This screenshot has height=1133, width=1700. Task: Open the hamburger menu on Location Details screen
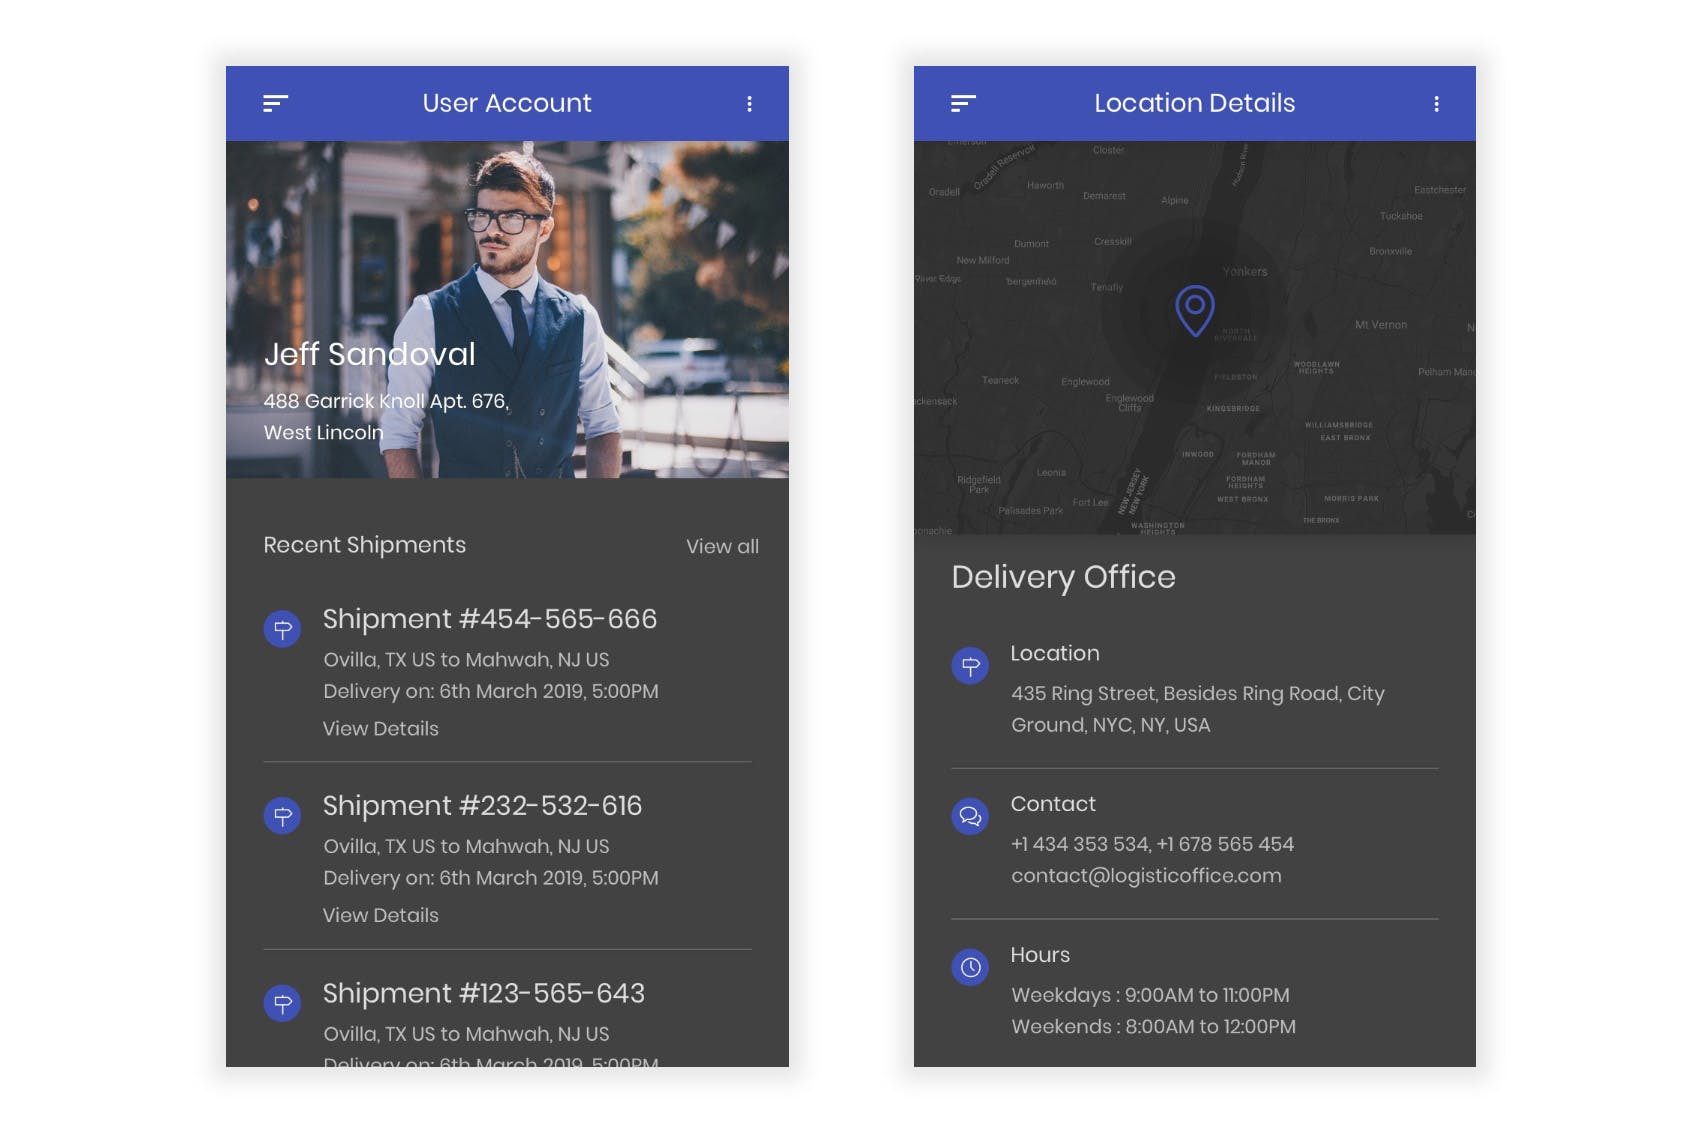[963, 102]
